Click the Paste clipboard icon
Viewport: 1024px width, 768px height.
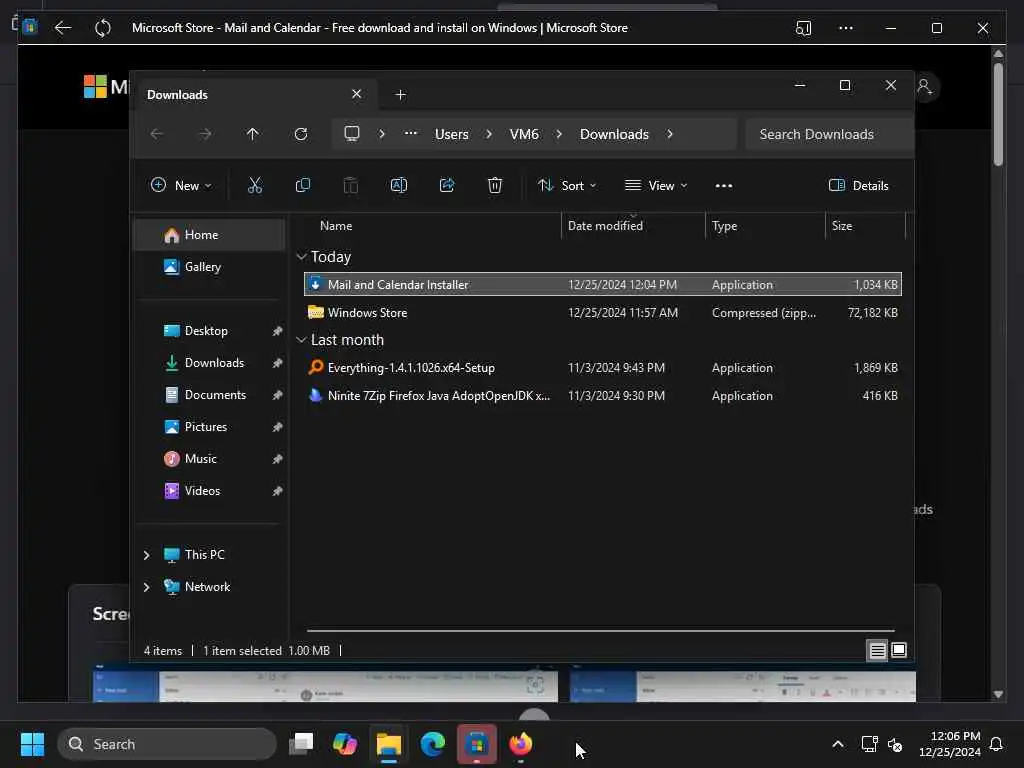coord(351,185)
